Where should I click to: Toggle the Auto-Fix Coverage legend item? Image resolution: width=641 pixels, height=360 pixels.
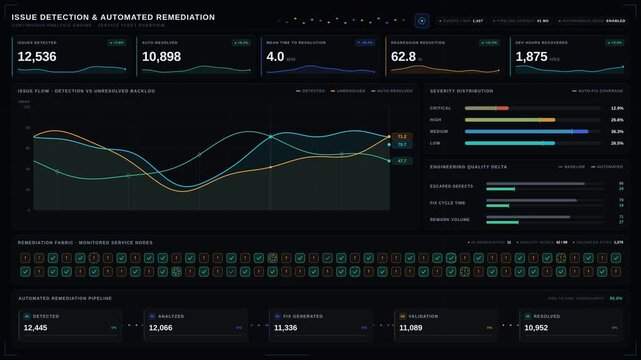pyautogui.click(x=598, y=91)
